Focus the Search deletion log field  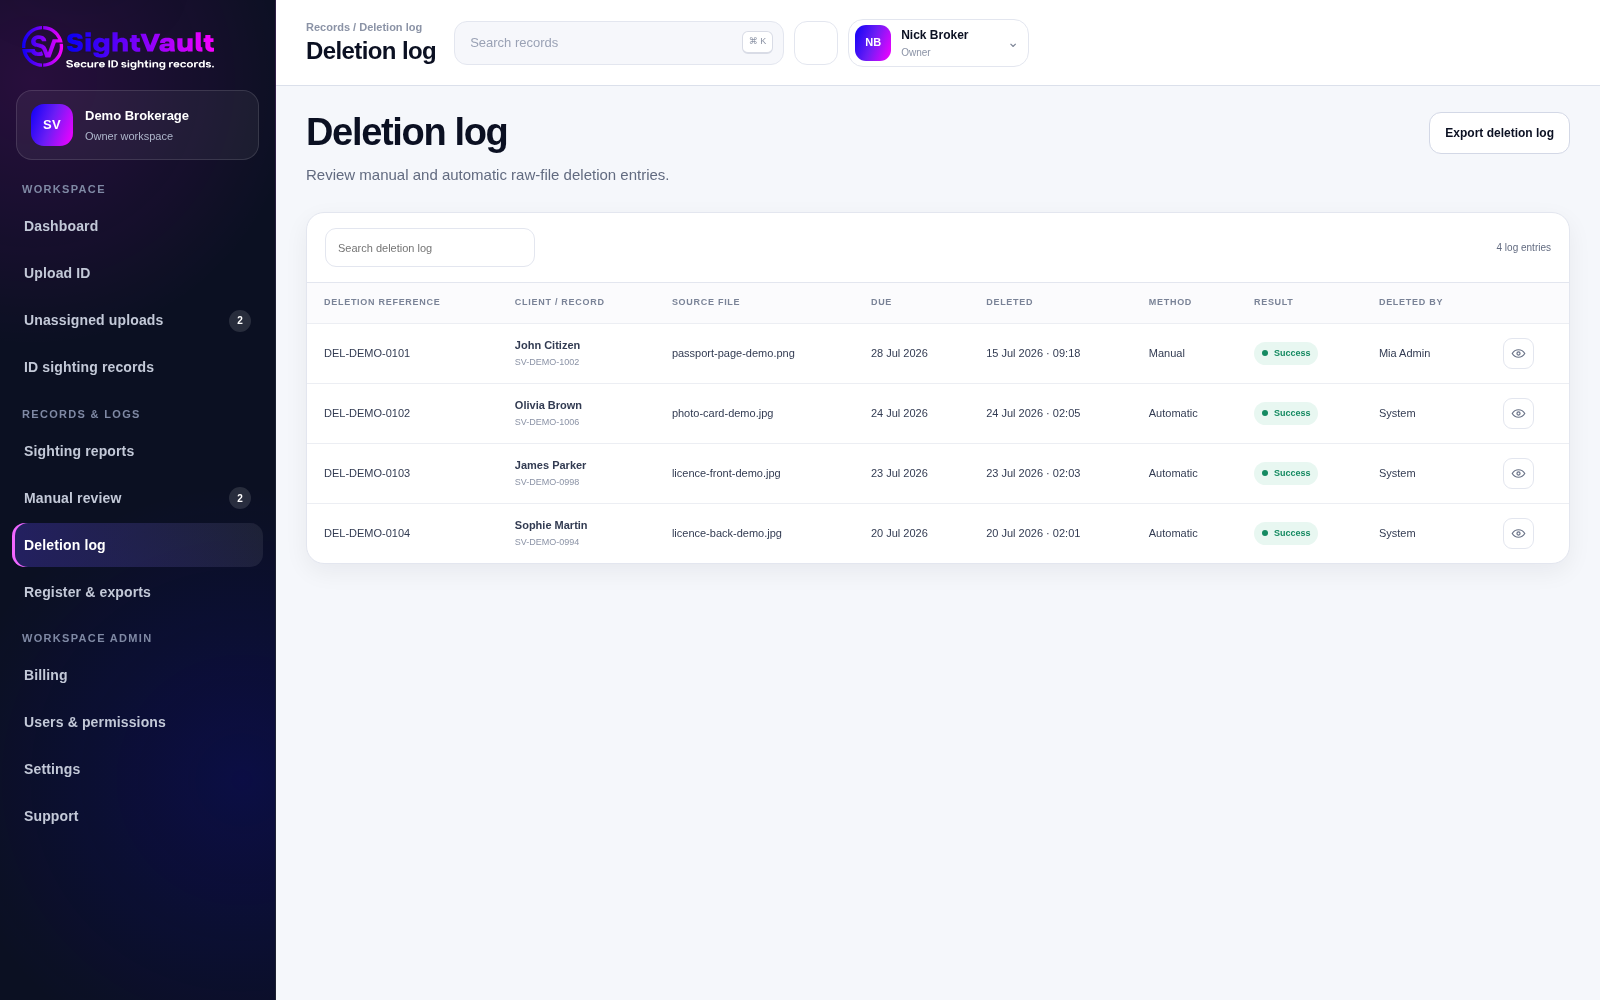430,248
